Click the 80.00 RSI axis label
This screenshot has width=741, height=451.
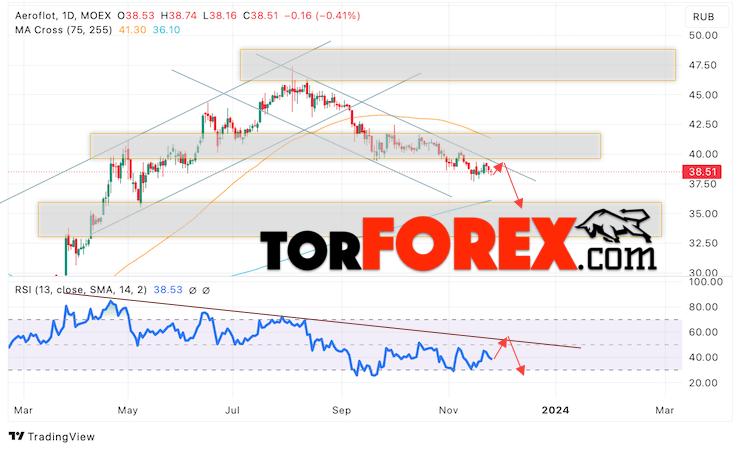(703, 307)
